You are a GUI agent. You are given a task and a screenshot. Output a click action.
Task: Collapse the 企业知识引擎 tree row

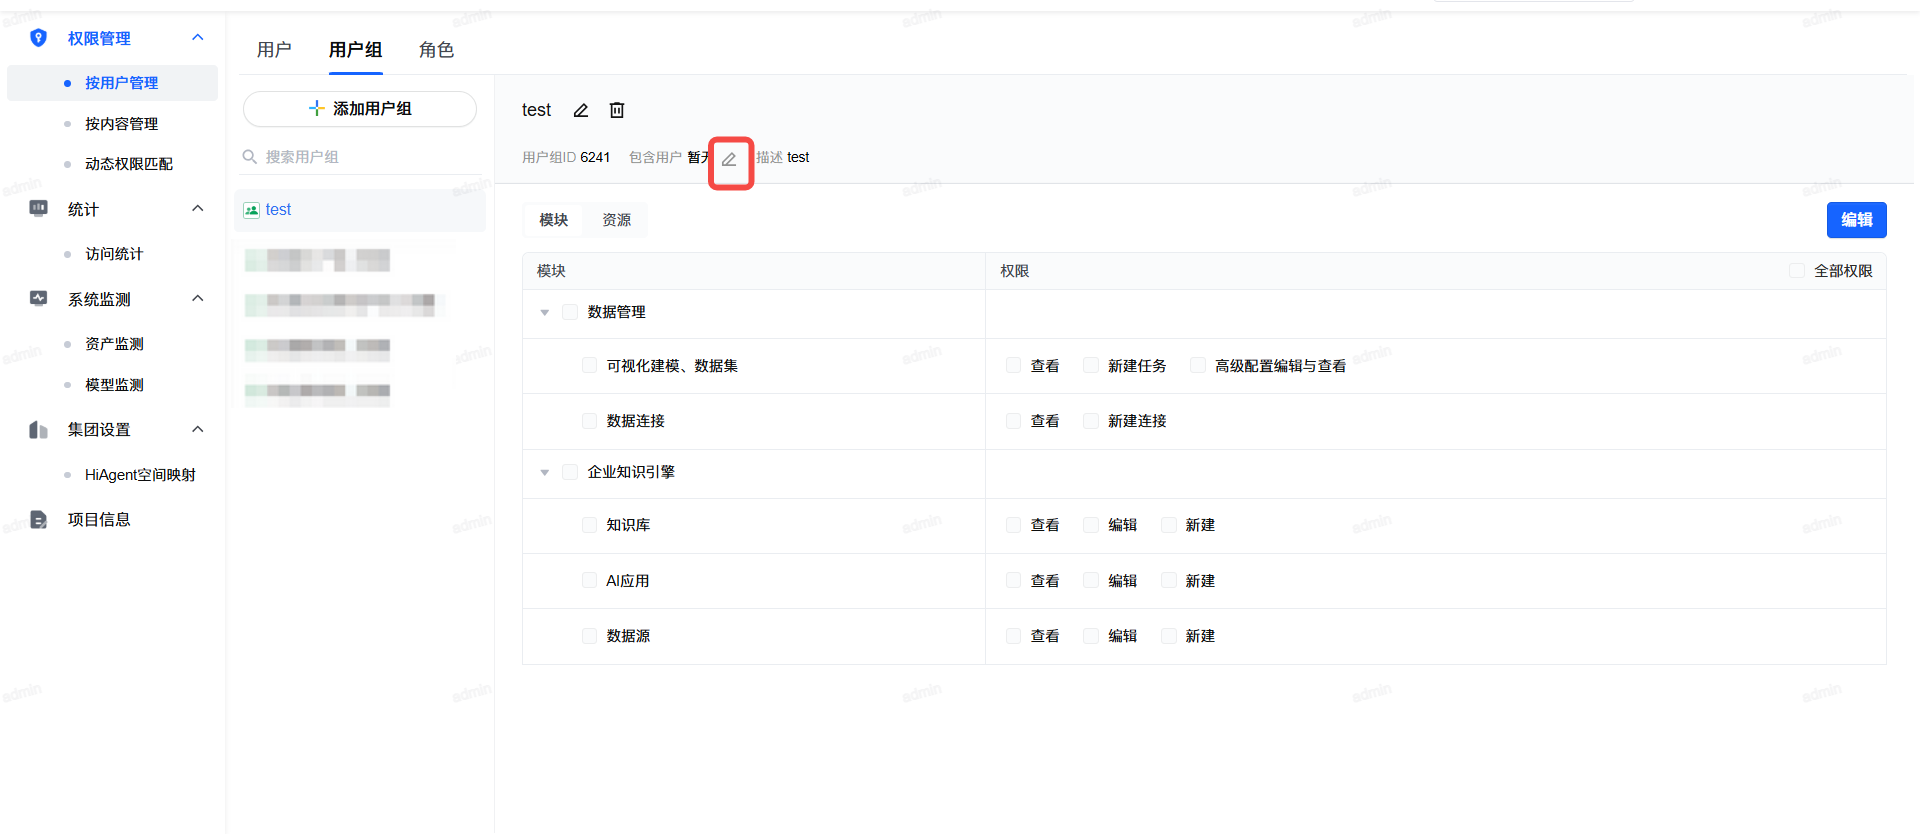point(545,473)
